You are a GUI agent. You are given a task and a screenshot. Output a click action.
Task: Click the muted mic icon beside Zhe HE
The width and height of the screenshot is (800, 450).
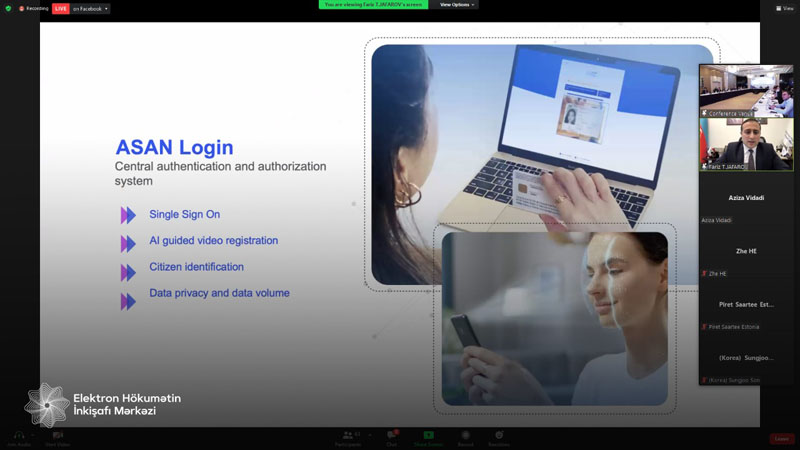704,273
